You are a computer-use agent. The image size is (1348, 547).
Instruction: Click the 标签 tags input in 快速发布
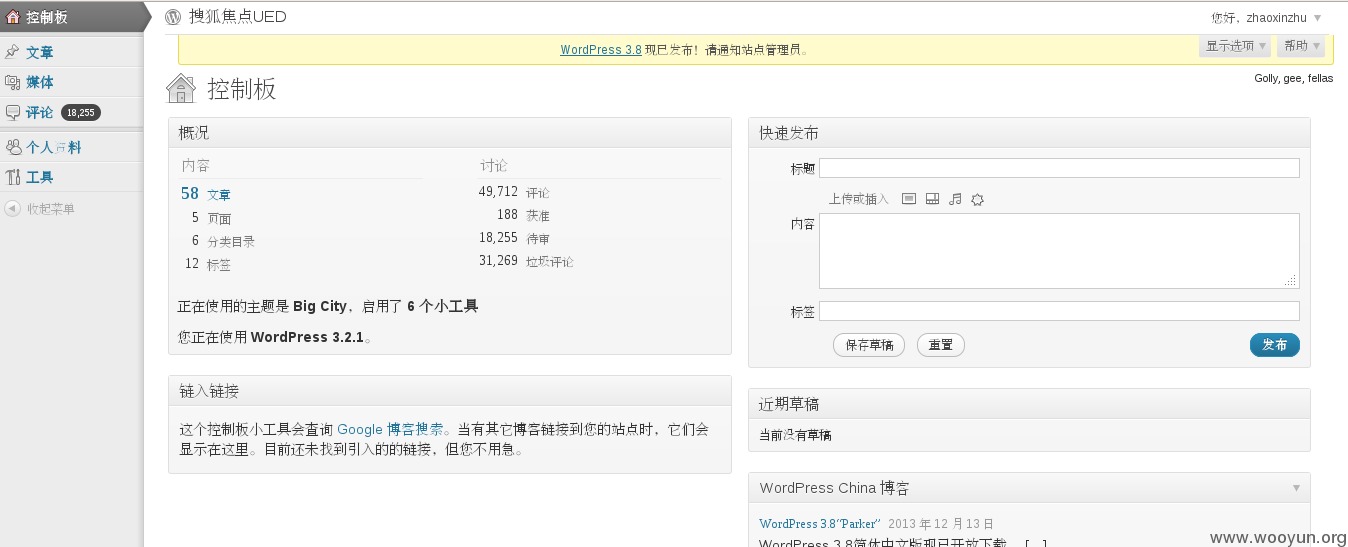point(1059,311)
